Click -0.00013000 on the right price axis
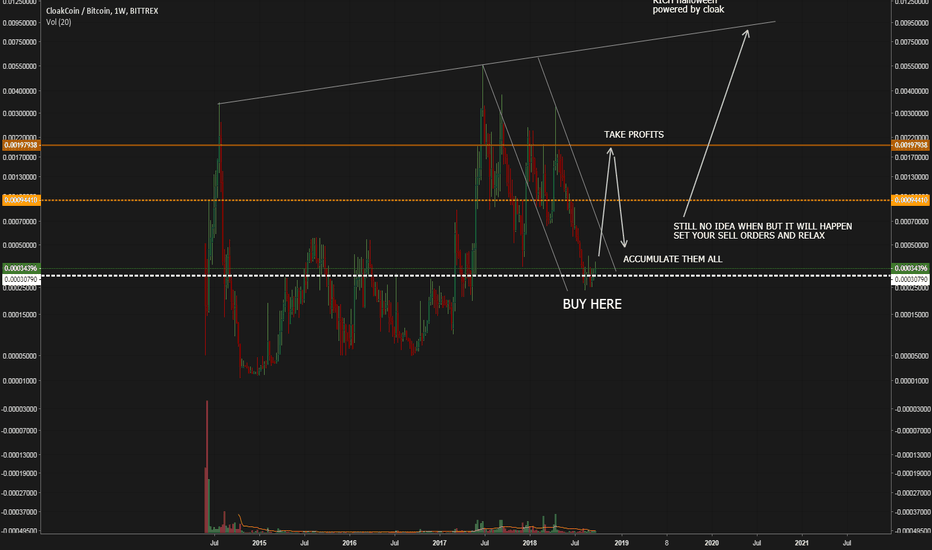Viewport: 932px width, 550px height. click(911, 455)
